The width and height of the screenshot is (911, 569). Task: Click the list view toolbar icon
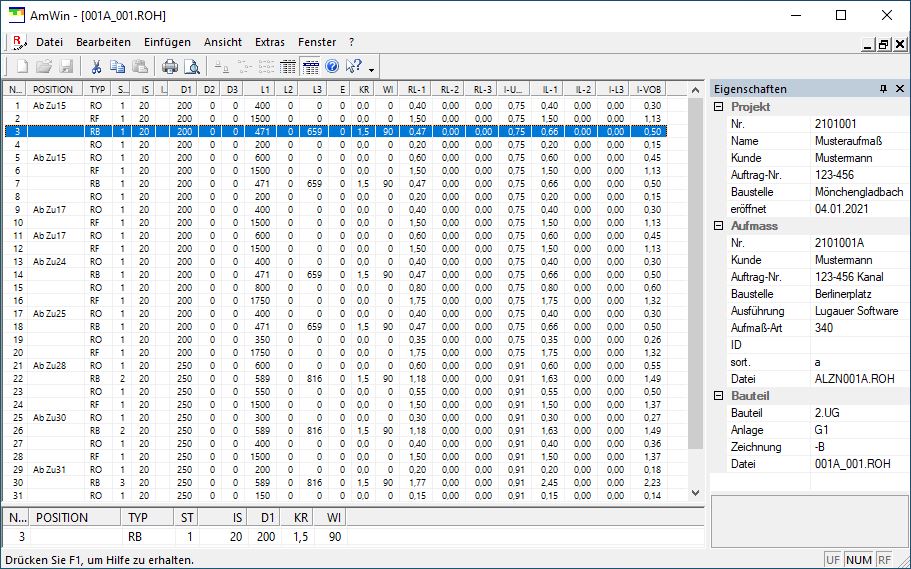click(266, 66)
